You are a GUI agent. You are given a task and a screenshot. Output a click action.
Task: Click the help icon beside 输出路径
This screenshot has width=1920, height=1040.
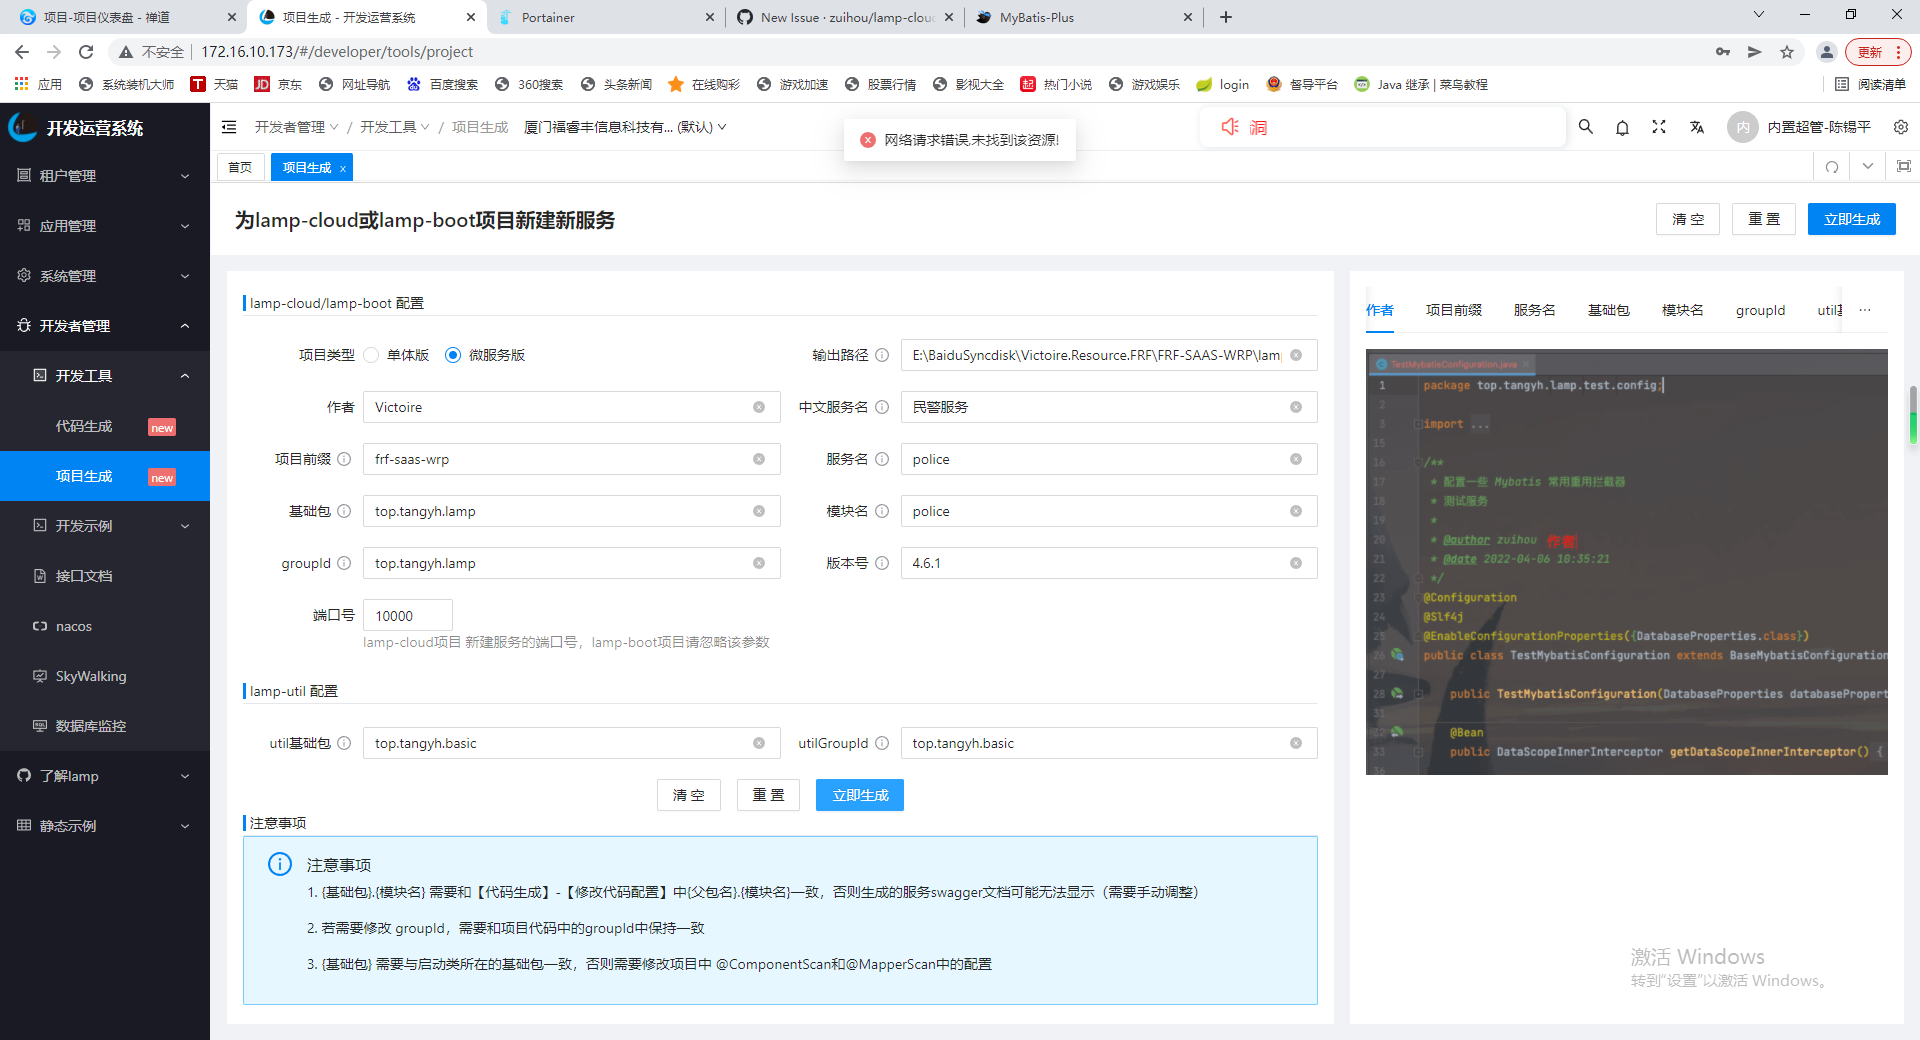[x=883, y=355]
